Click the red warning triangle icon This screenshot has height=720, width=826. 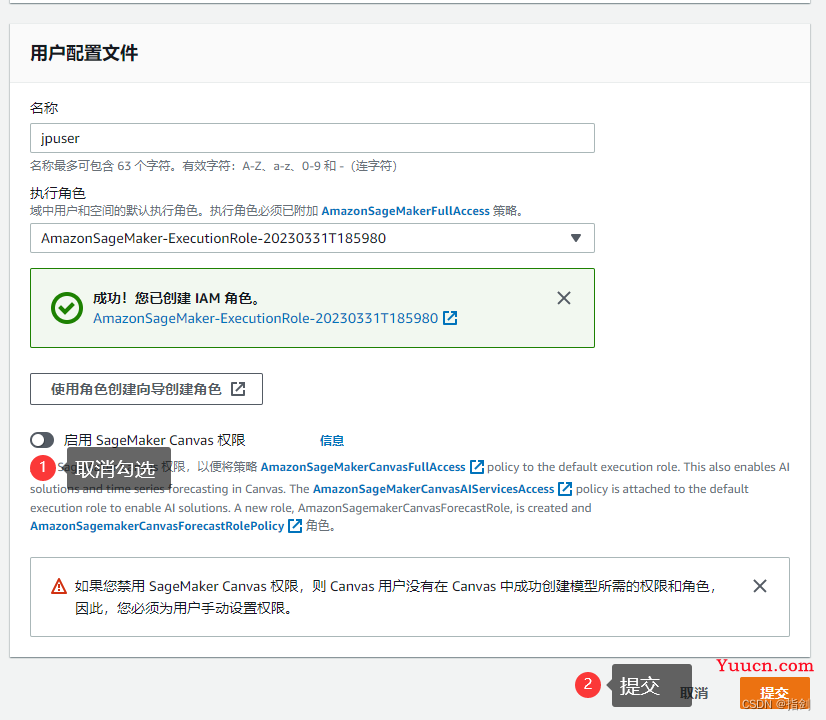59,586
